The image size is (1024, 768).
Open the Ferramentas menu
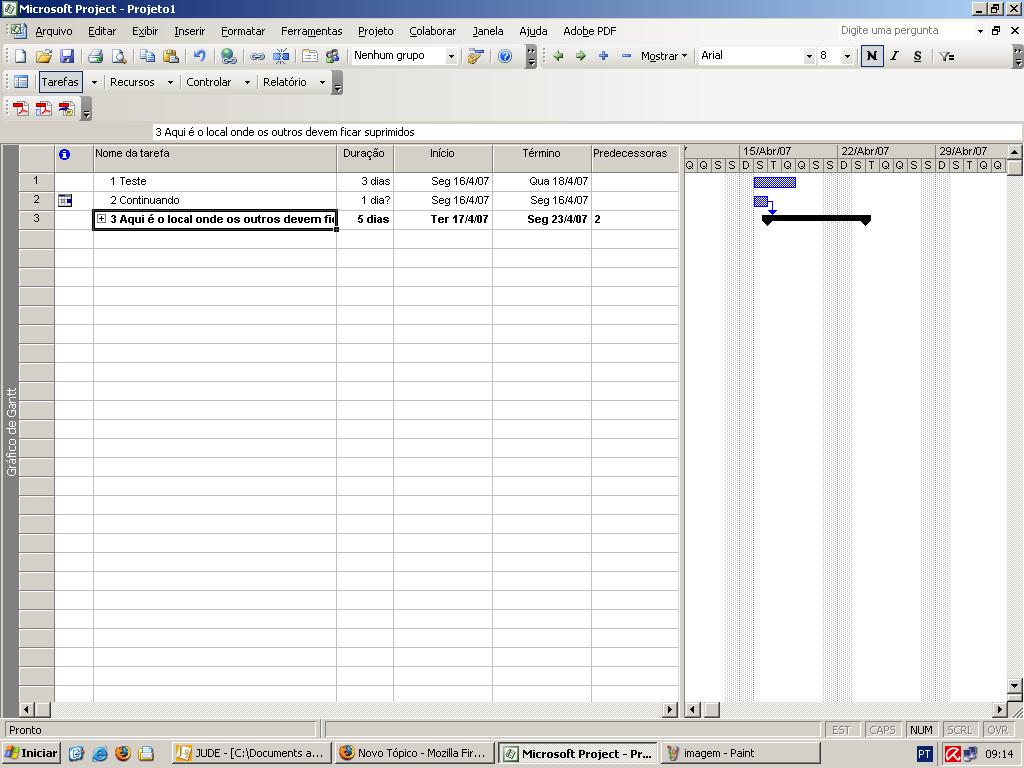(x=312, y=31)
